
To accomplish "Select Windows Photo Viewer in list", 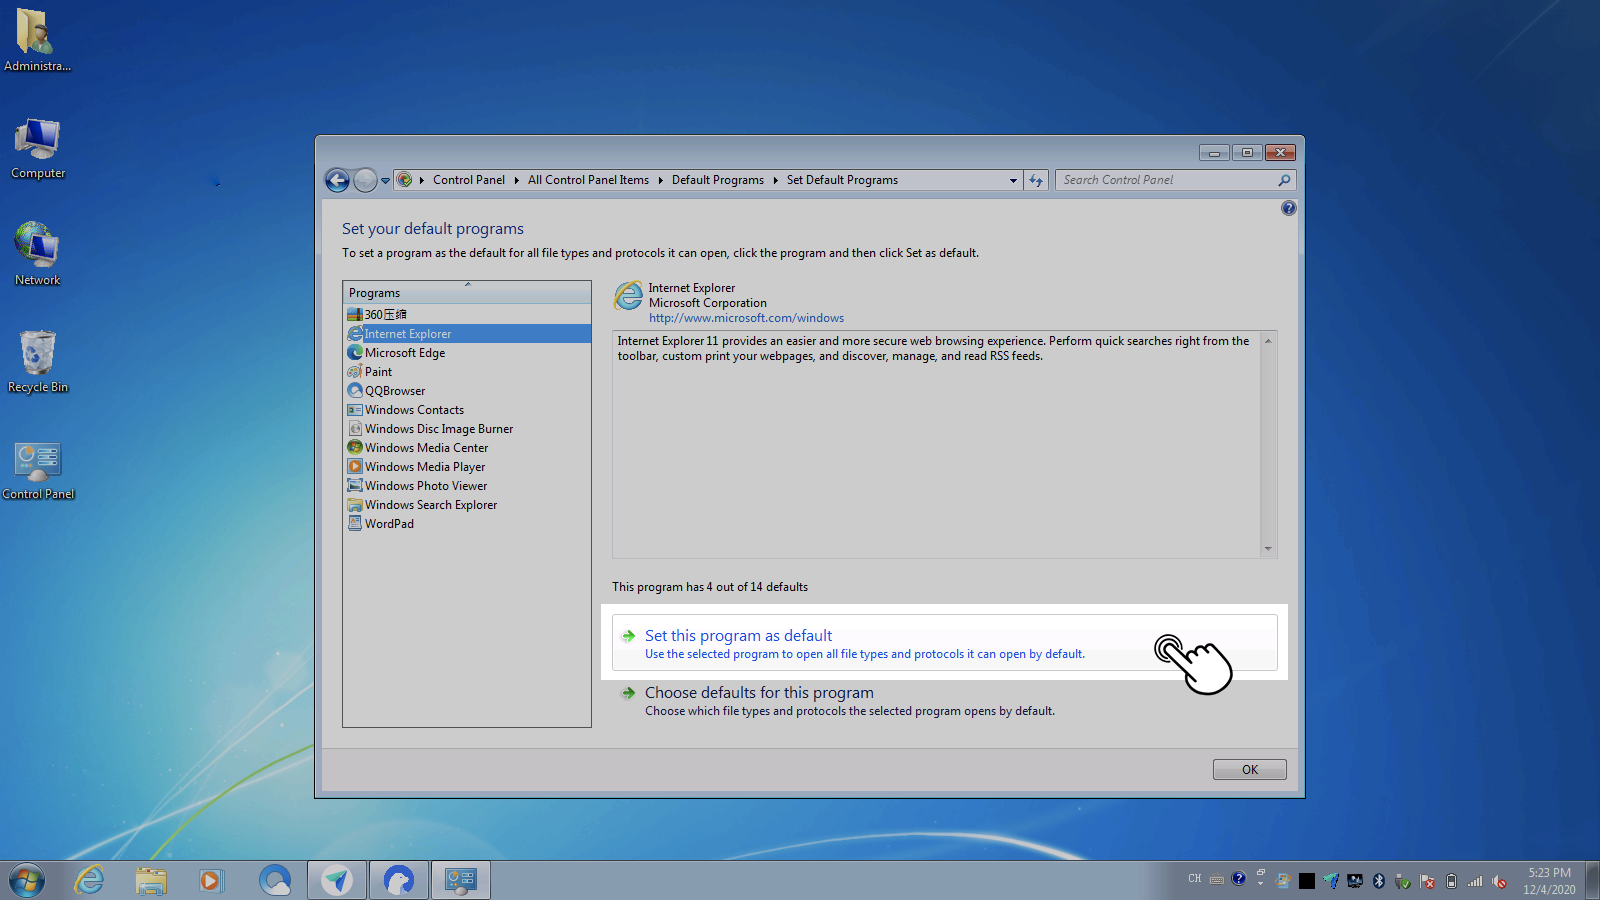I will [467, 485].
